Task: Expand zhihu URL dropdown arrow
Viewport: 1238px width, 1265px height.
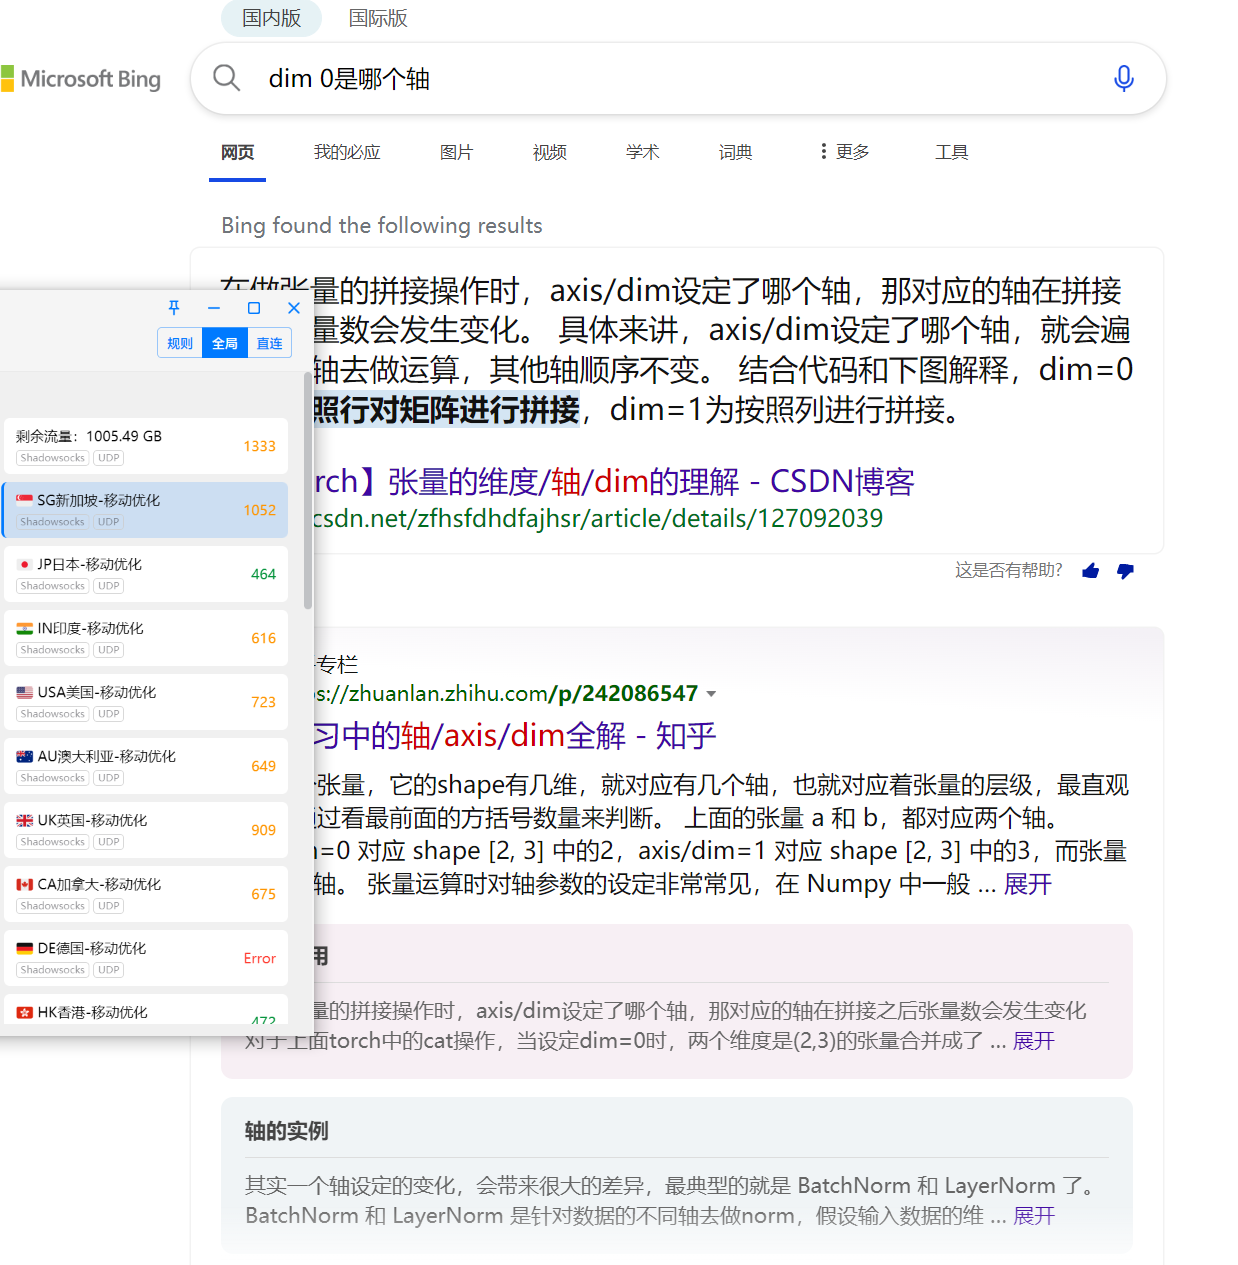Action: (711, 694)
